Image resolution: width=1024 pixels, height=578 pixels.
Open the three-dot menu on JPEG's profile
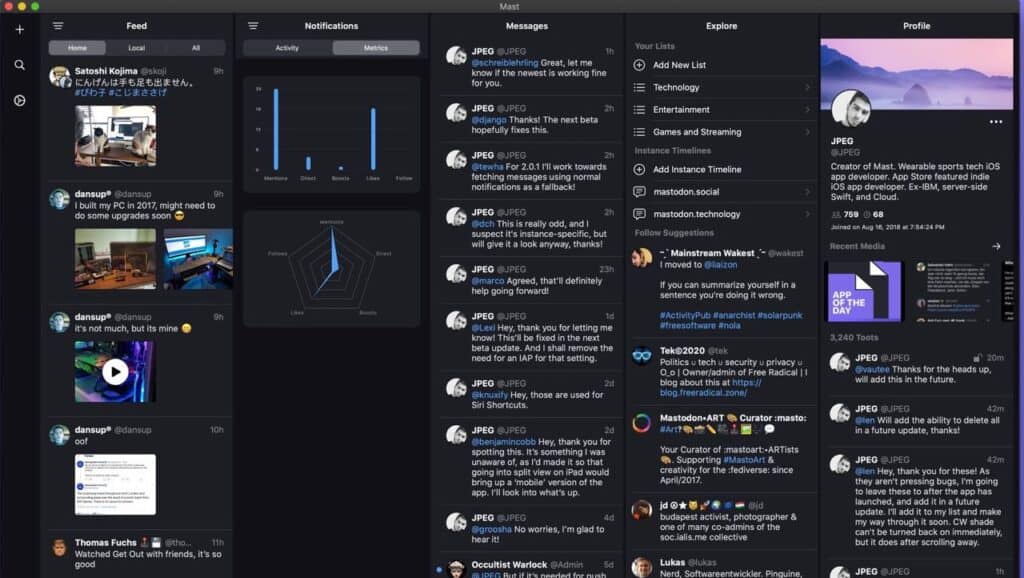pyautogui.click(x=995, y=122)
